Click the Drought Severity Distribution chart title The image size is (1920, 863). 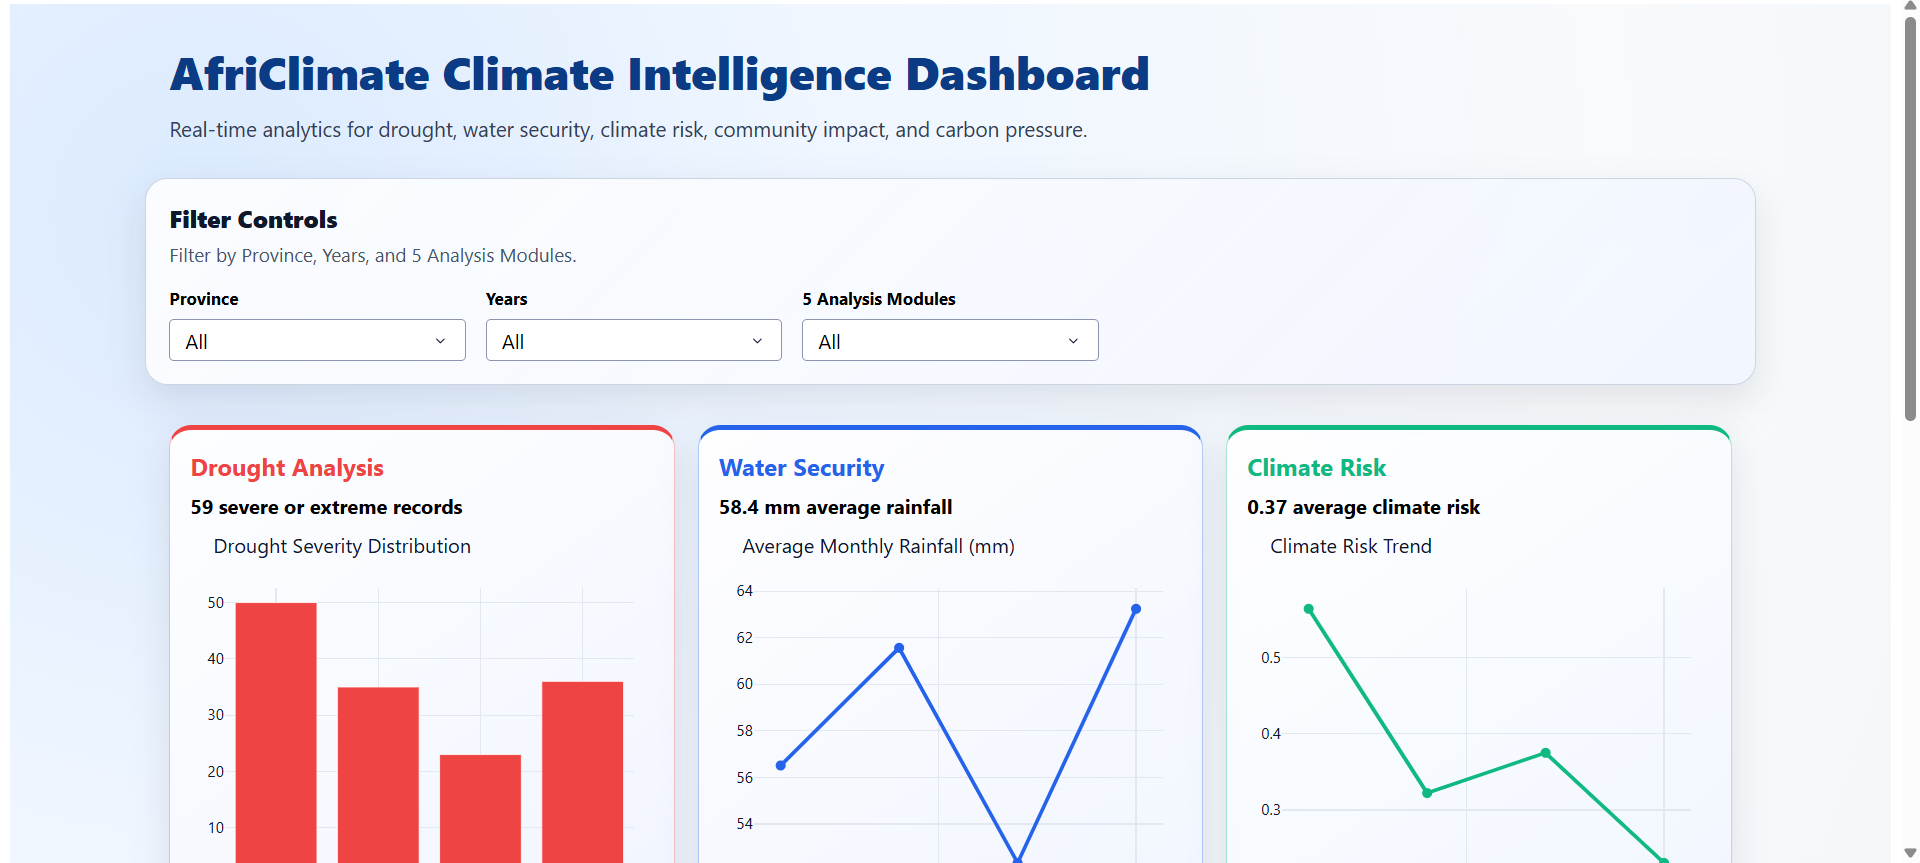pos(342,546)
